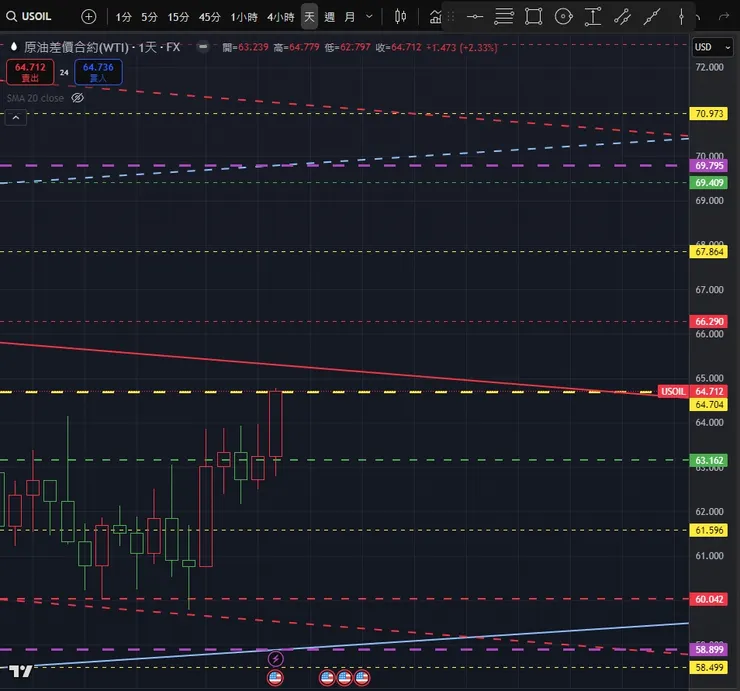Select the 天 daily timeframe
The width and height of the screenshot is (740, 691).
pos(309,17)
